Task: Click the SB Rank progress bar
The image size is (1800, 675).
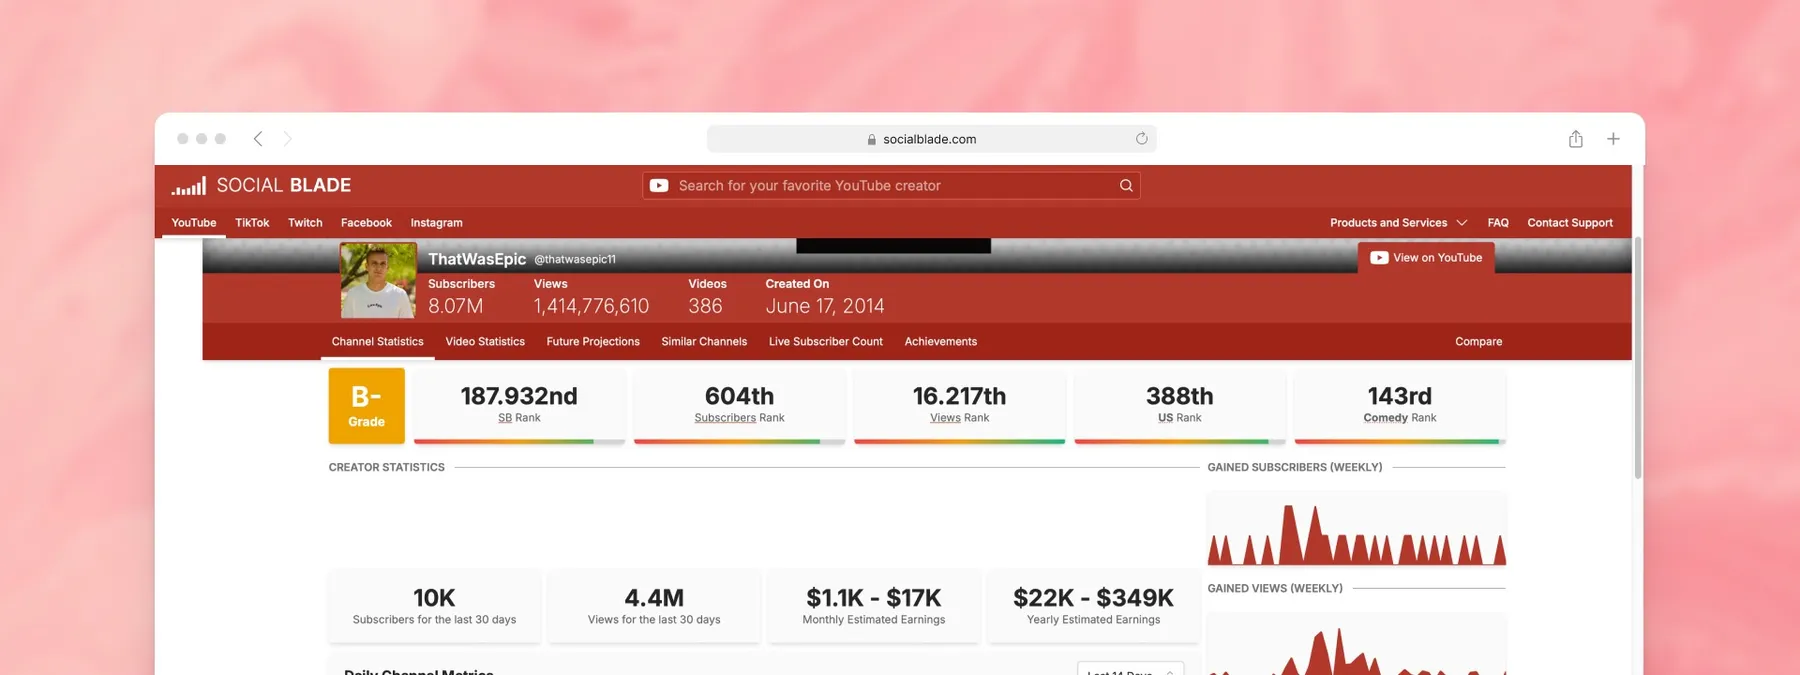Action: click(519, 441)
